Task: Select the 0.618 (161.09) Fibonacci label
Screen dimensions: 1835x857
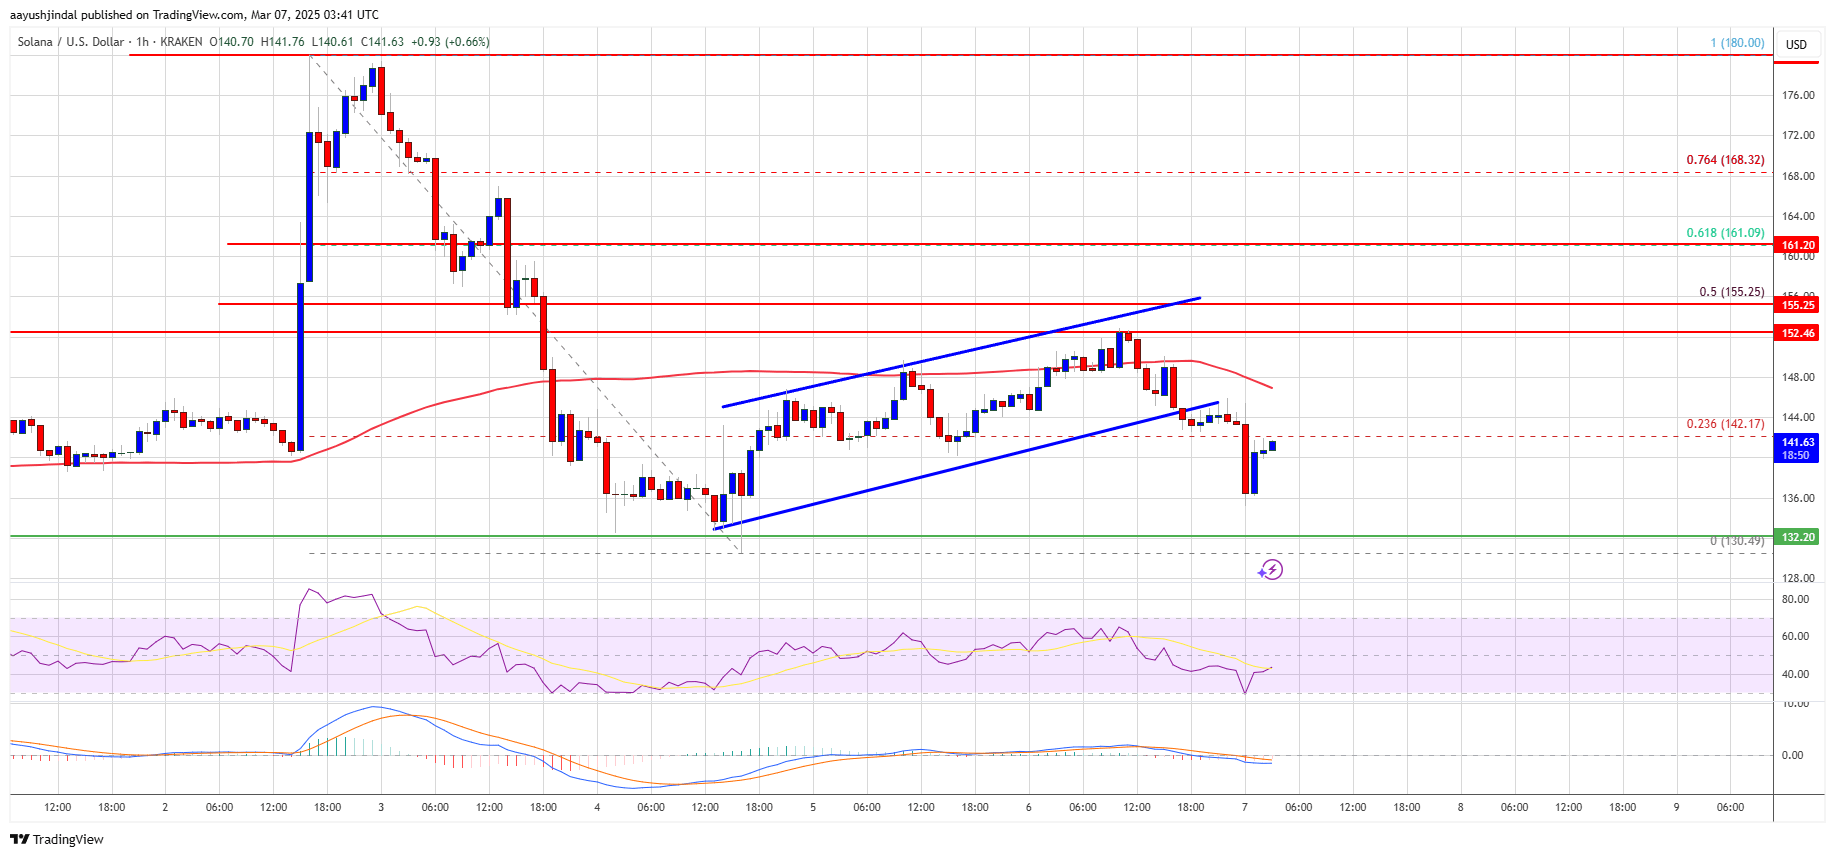Action: [x=1725, y=233]
